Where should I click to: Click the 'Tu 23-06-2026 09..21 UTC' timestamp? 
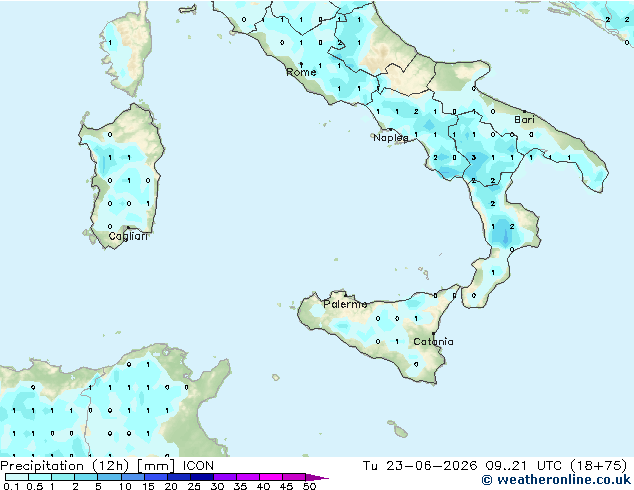462,466
